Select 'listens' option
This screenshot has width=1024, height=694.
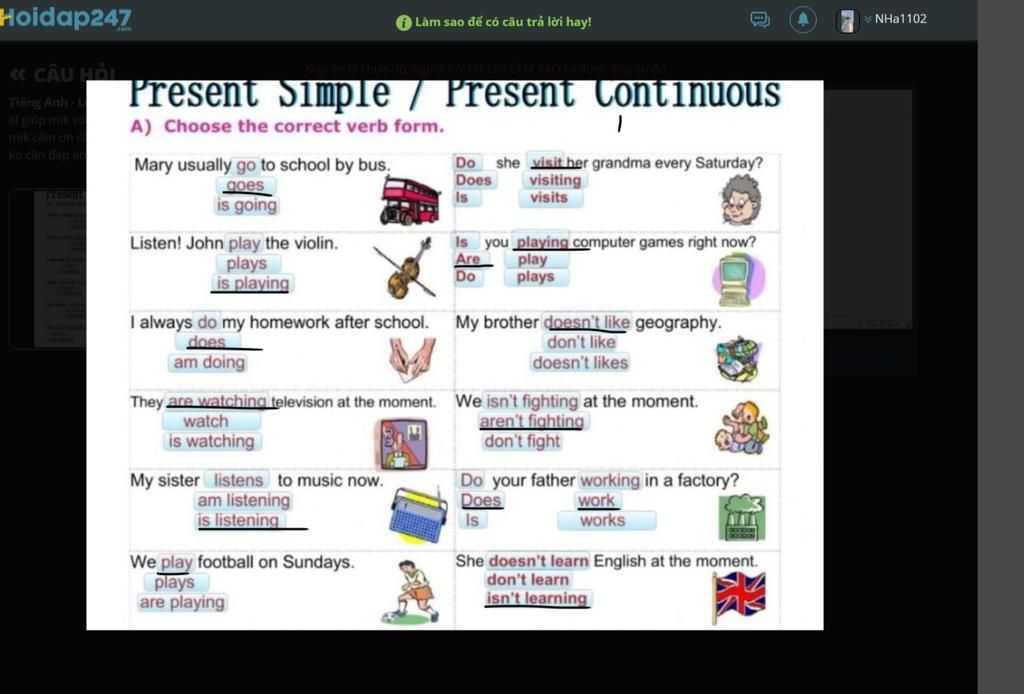pyautogui.click(x=238, y=480)
